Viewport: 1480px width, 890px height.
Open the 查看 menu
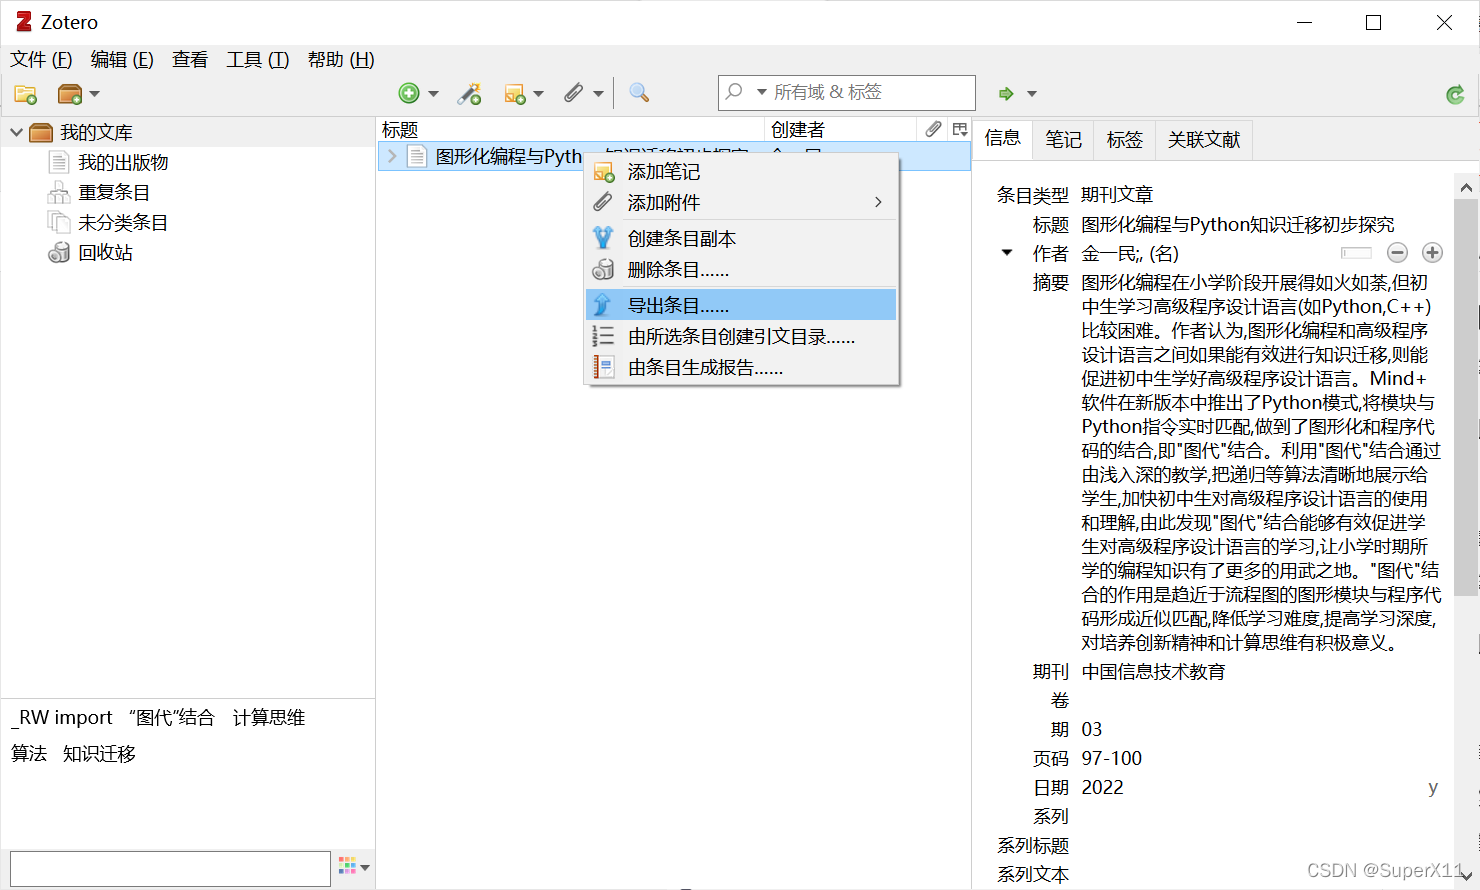(190, 60)
